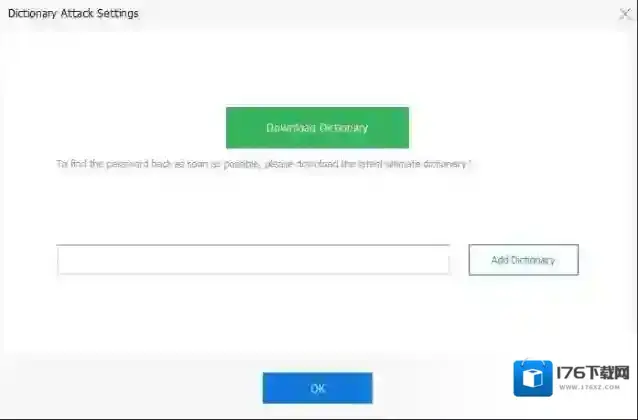Click the Add Dictionary button
The width and height of the screenshot is (638, 420).
coord(523,260)
